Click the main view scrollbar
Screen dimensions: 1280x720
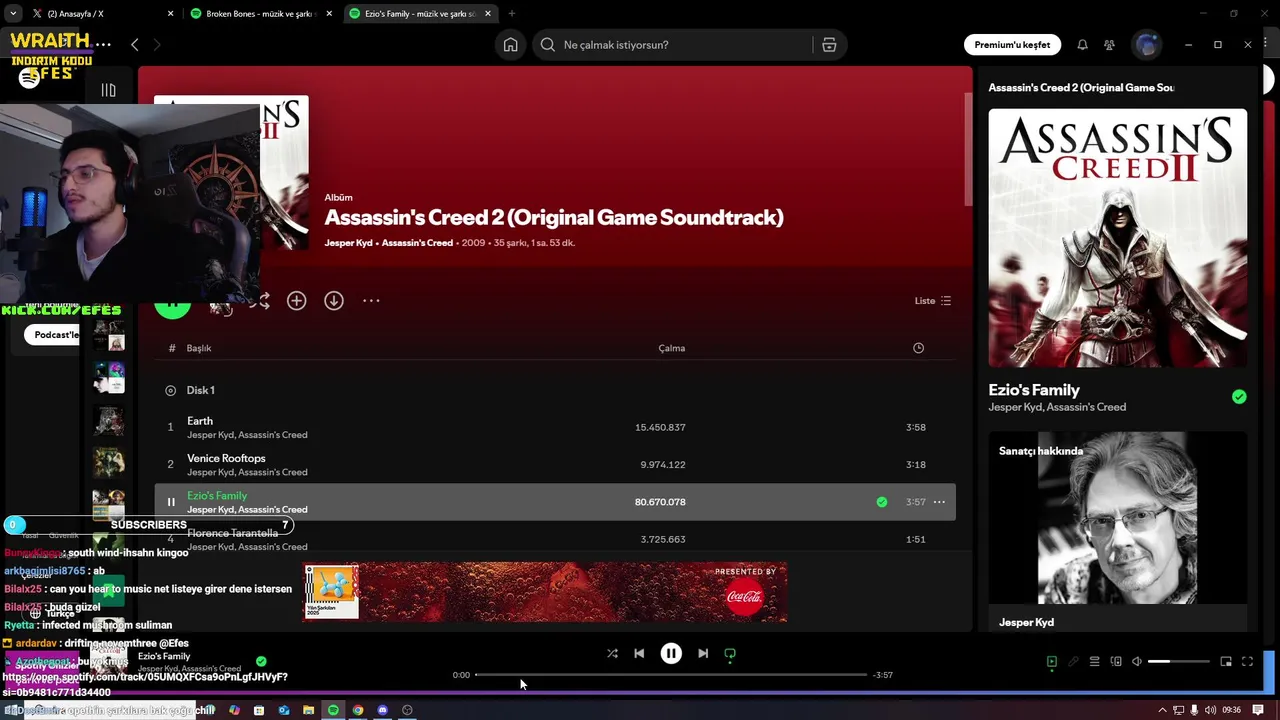[967, 150]
